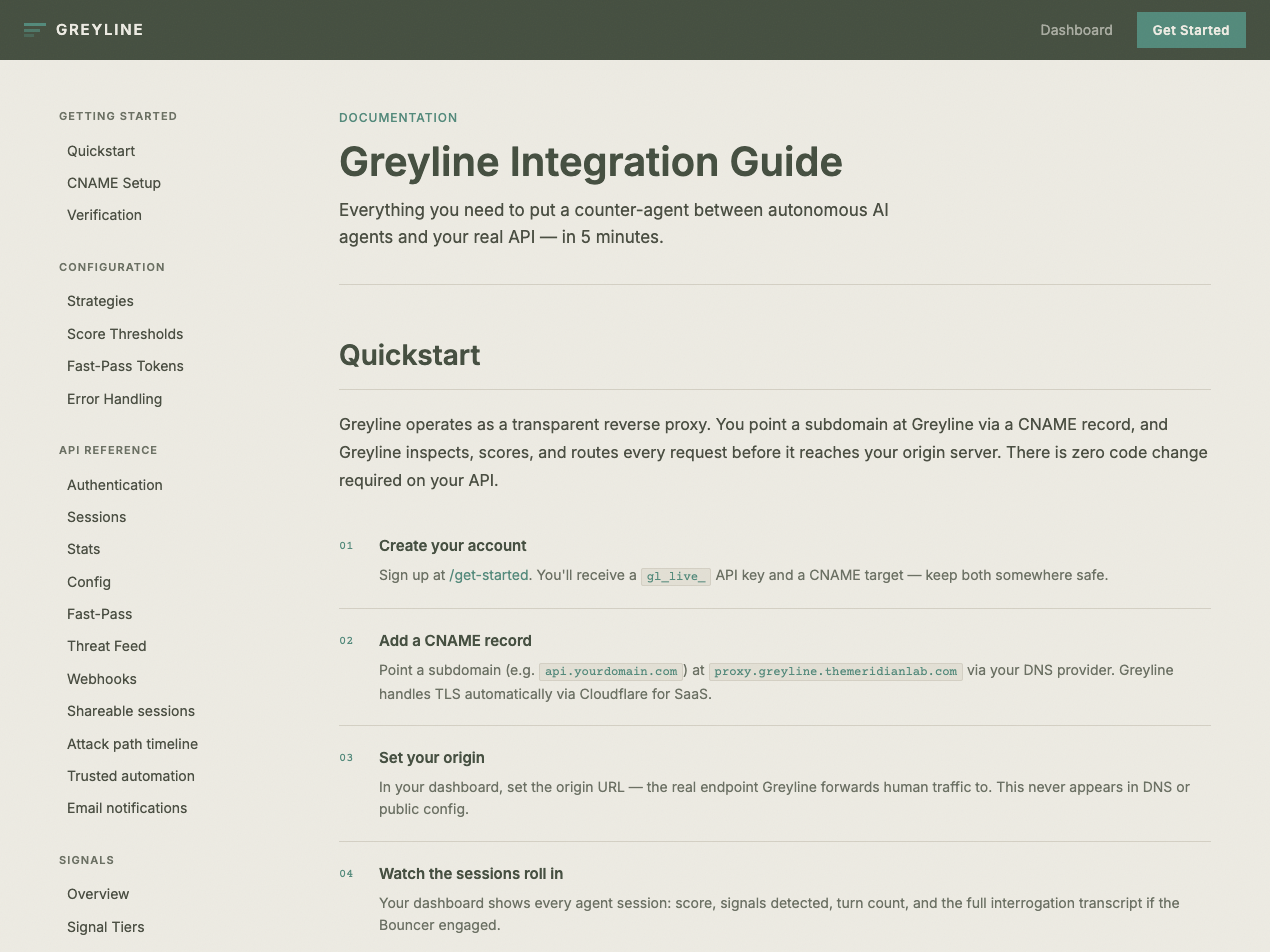The width and height of the screenshot is (1270, 952).
Task: Click the DOCUMENTATION label above title
Action: pos(398,118)
